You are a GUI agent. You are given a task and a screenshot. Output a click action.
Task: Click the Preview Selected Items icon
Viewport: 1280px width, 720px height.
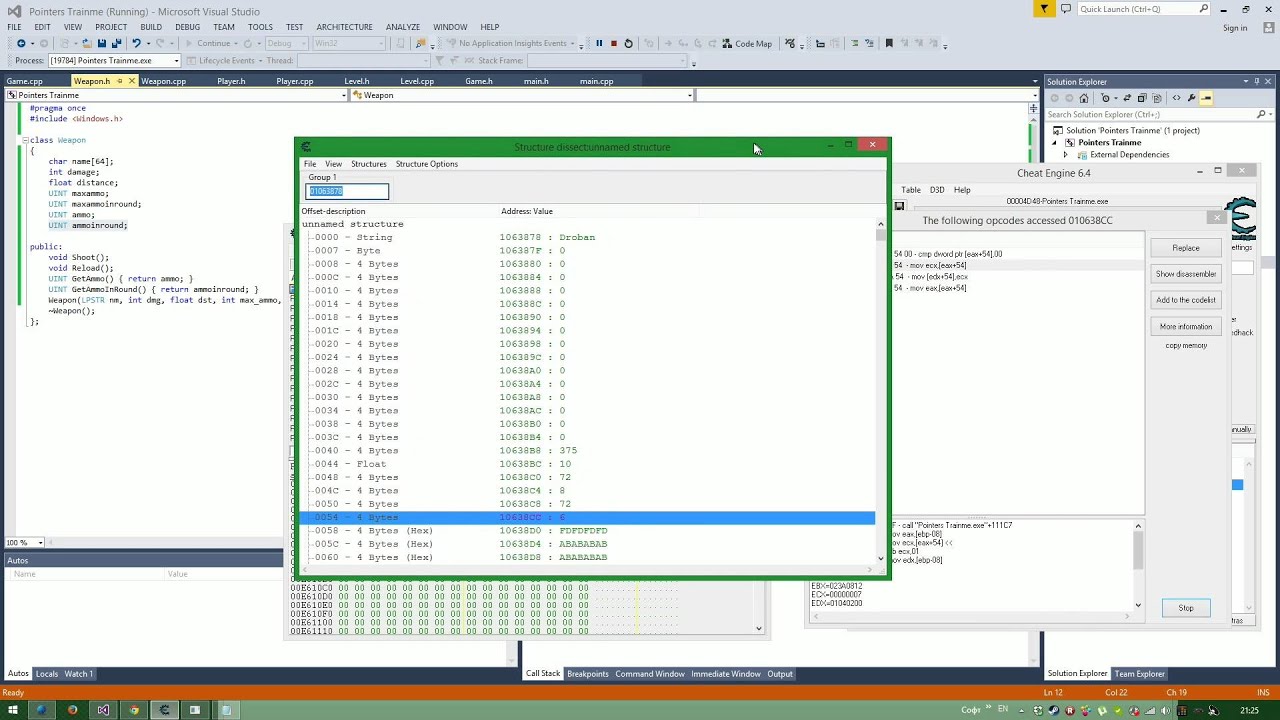[1206, 98]
